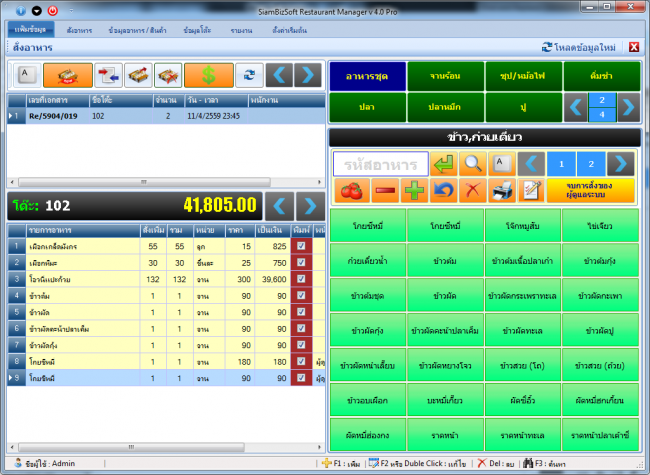Click the printer icon button
This screenshot has height=475, width=650.
point(502,191)
